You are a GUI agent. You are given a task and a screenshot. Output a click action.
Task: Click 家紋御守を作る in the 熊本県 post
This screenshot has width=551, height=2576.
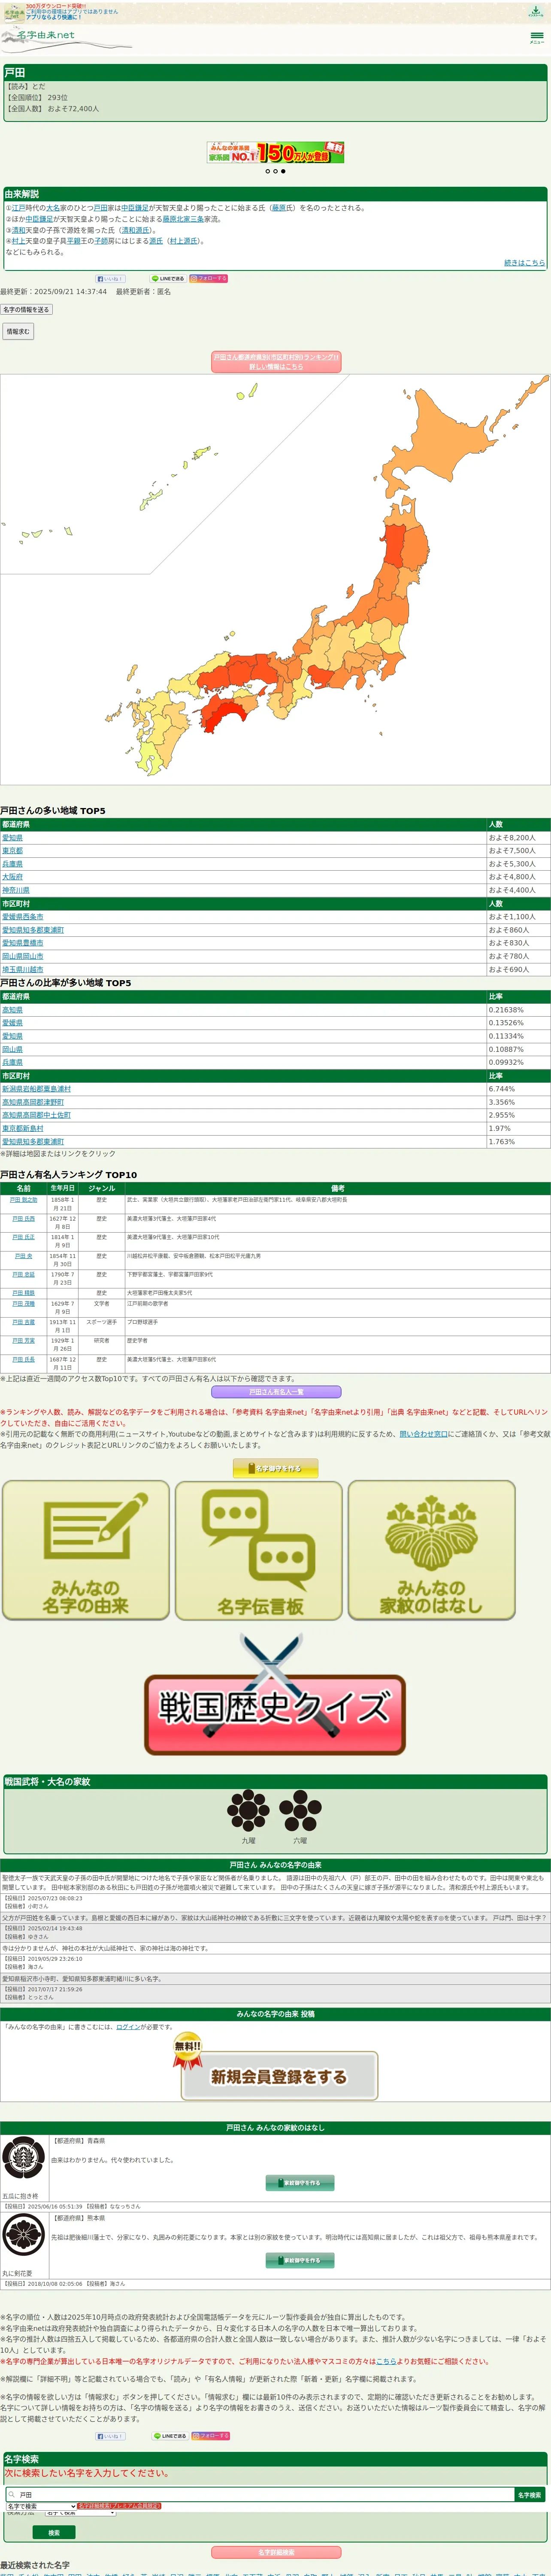pyautogui.click(x=300, y=2260)
